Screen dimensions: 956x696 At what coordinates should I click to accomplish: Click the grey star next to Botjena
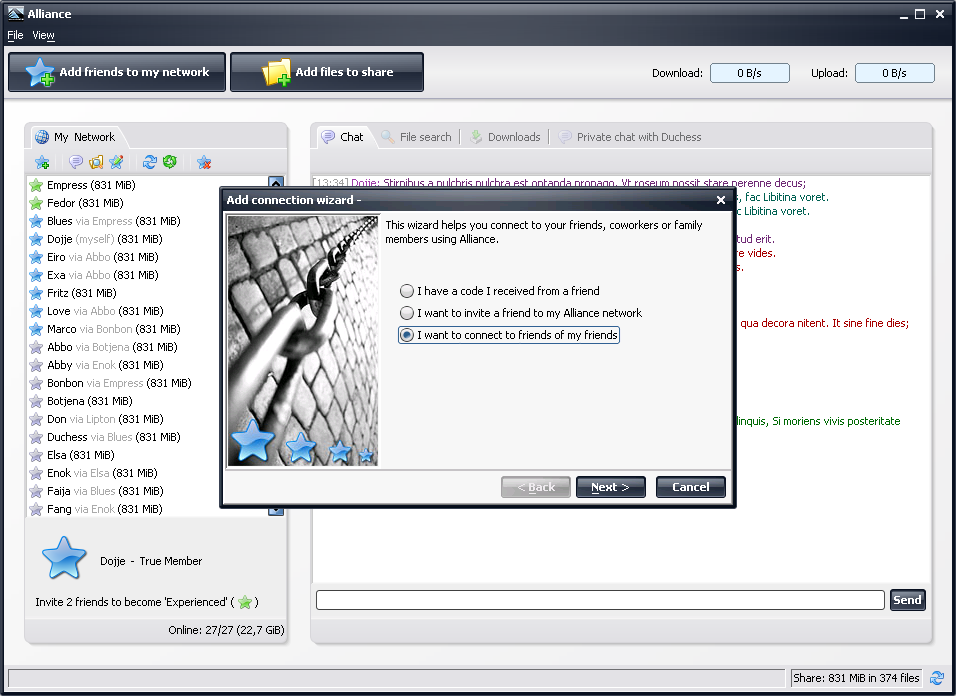(36, 401)
